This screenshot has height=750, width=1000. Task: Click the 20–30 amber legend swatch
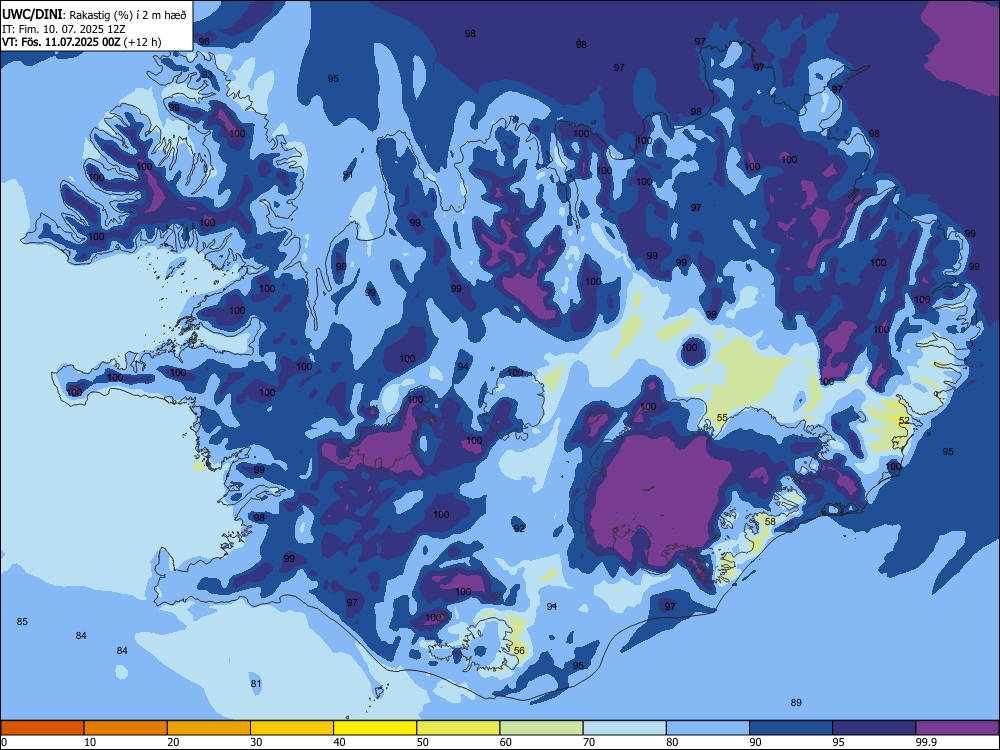[209, 728]
